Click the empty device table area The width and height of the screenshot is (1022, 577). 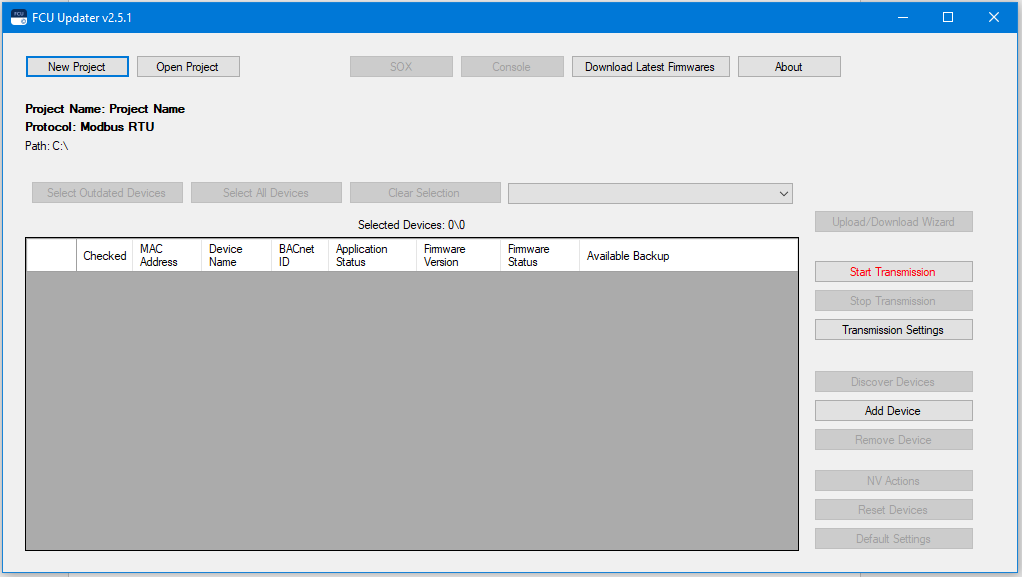tap(411, 410)
